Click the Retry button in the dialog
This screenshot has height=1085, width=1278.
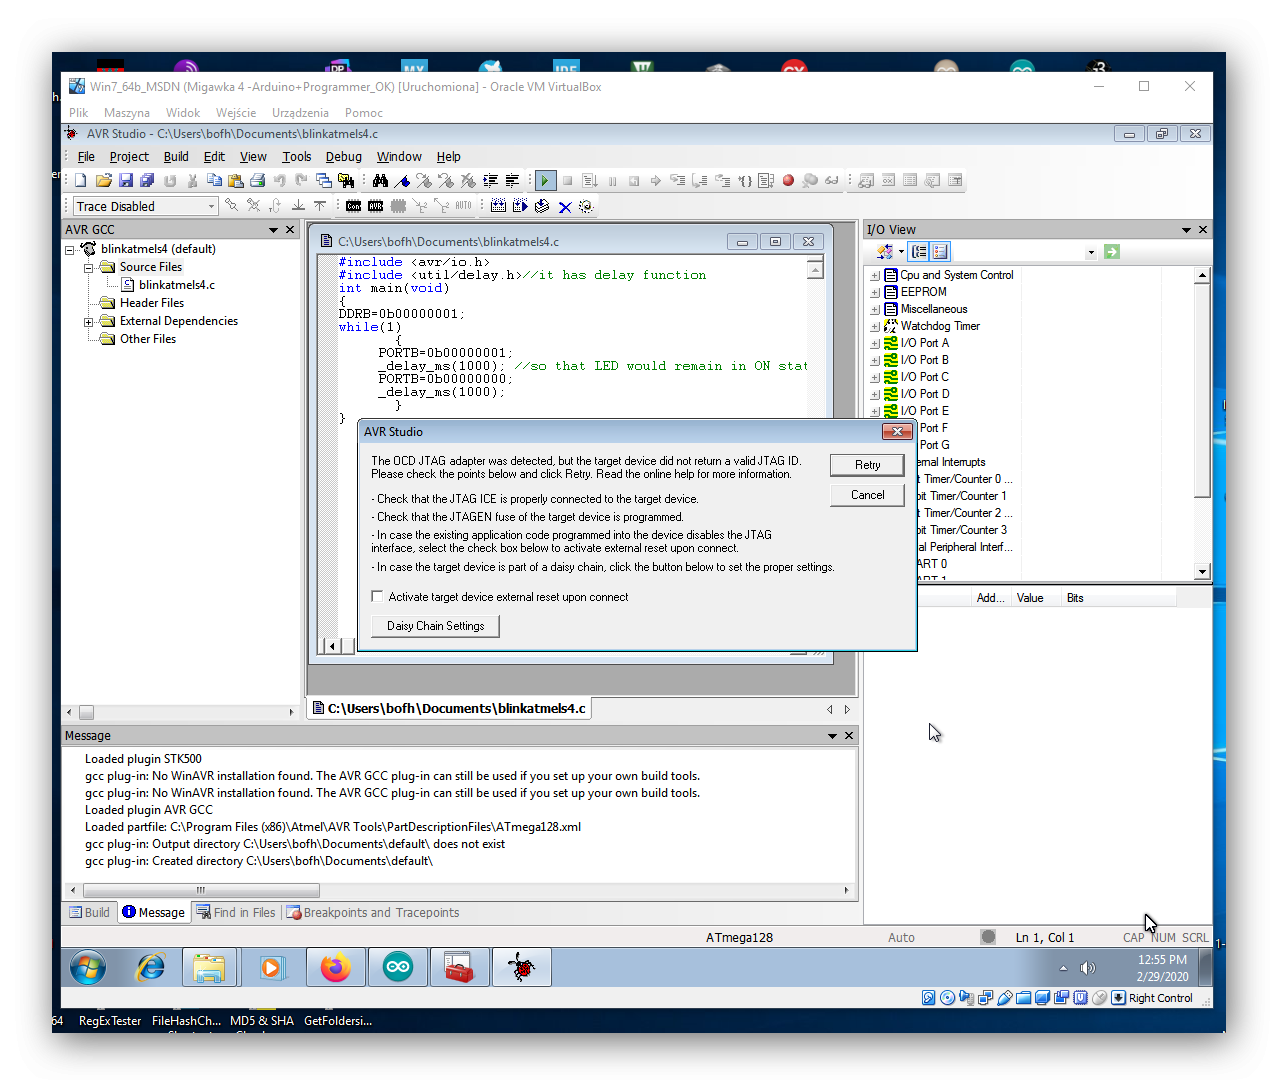point(867,465)
